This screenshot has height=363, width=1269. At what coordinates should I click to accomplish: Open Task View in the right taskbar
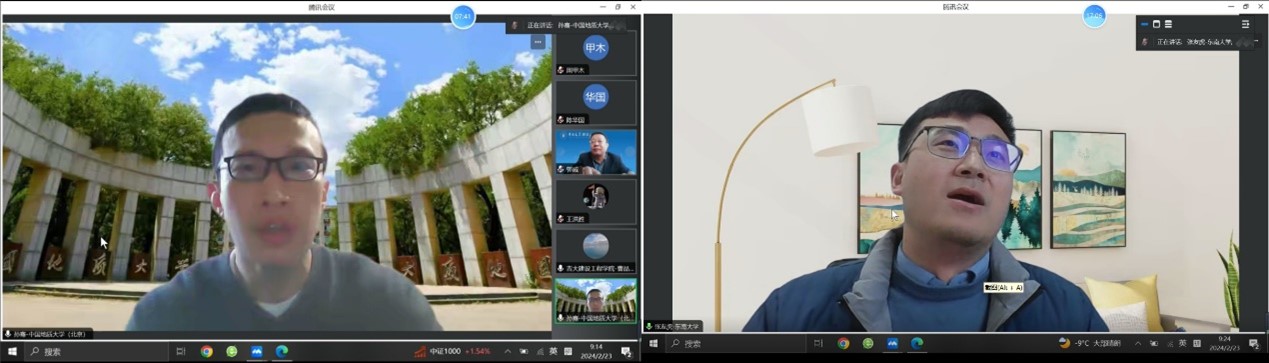click(817, 344)
